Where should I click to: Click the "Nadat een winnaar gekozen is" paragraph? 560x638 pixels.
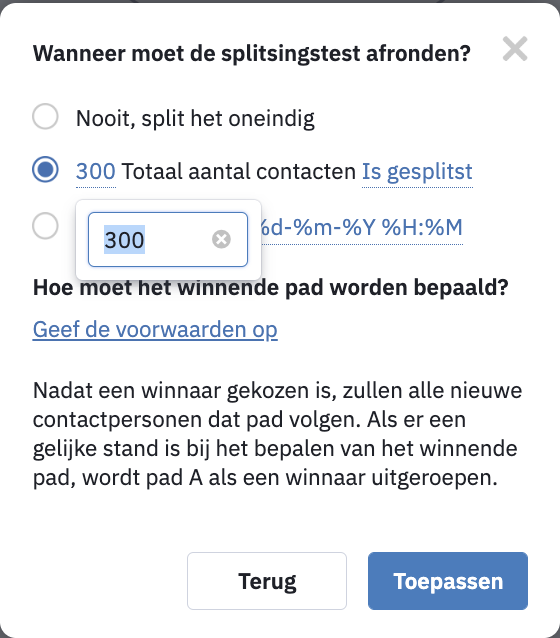277,434
